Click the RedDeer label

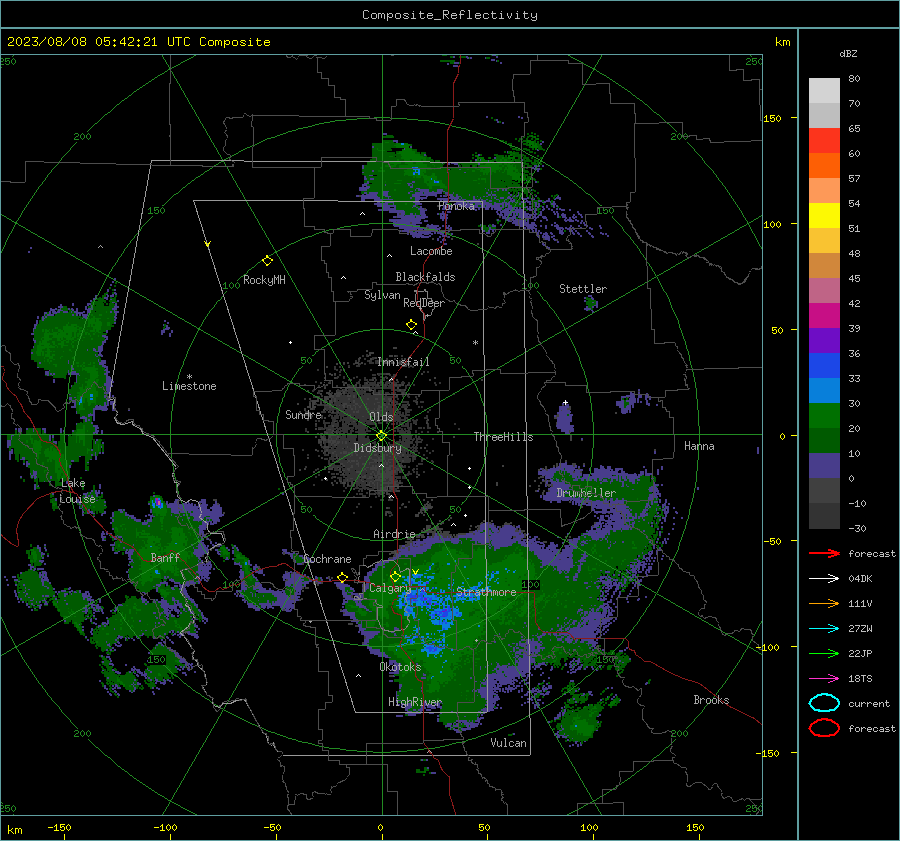coord(424,303)
